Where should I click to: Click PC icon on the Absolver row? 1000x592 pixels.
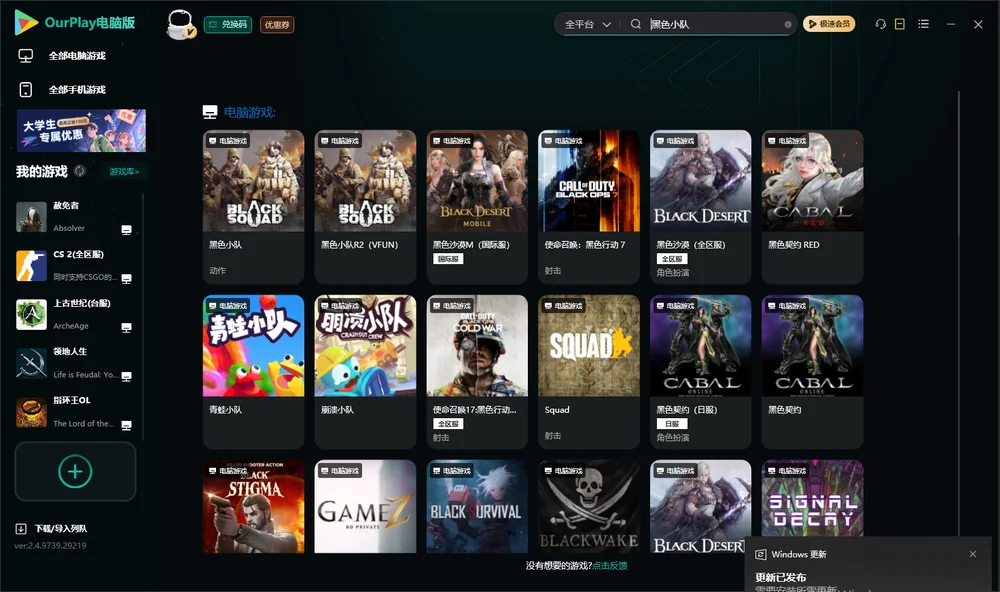tap(126, 230)
